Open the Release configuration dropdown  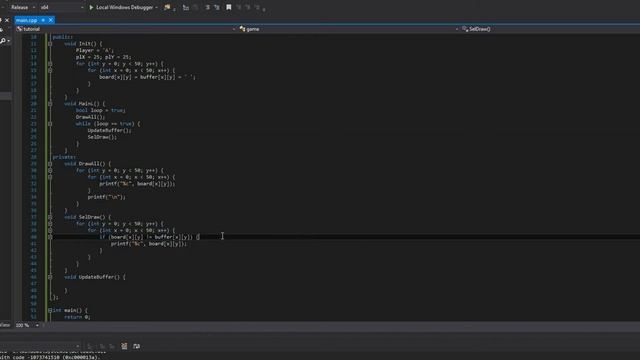(x=22, y=7)
